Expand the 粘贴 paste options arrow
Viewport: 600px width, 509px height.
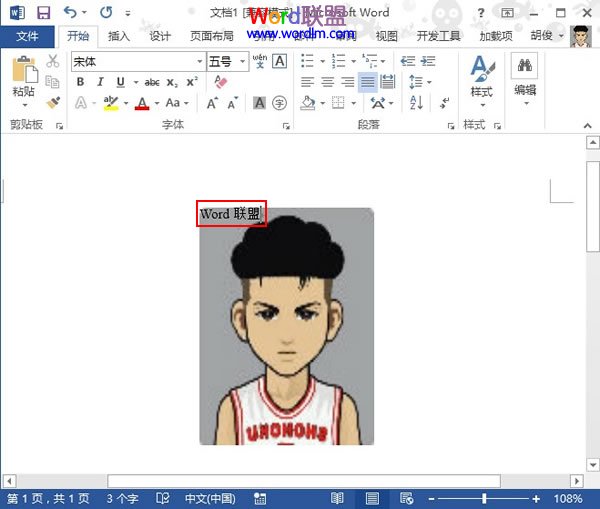tap(23, 104)
